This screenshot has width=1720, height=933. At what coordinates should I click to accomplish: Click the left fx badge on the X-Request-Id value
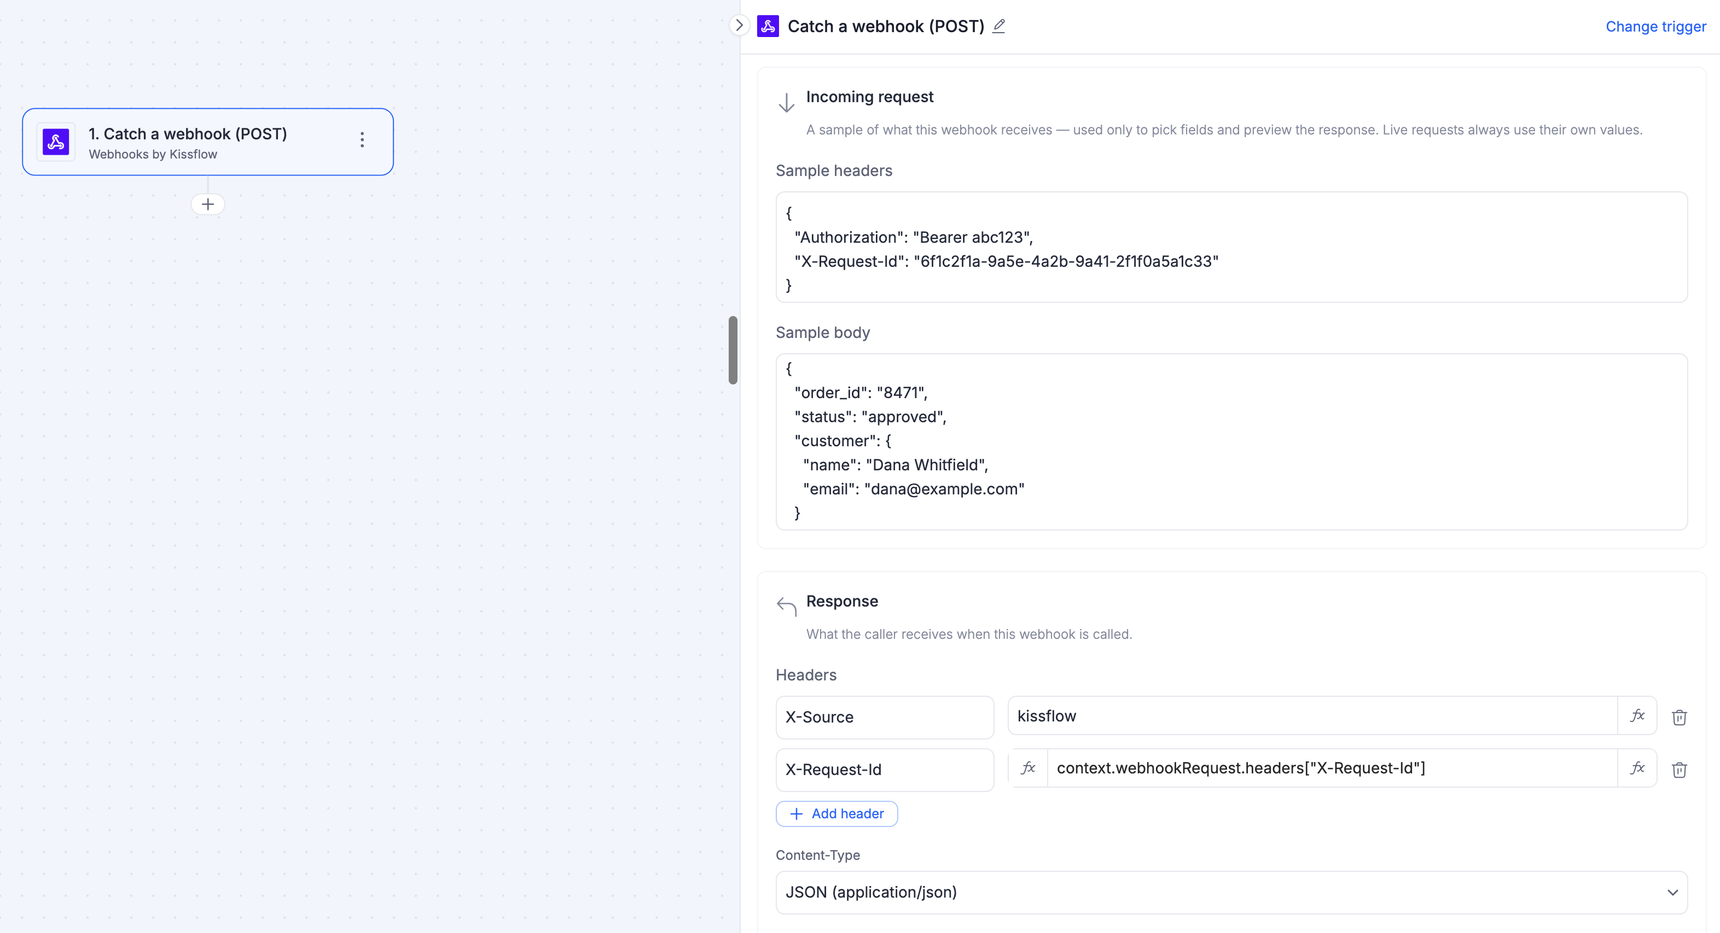pyautogui.click(x=1028, y=768)
